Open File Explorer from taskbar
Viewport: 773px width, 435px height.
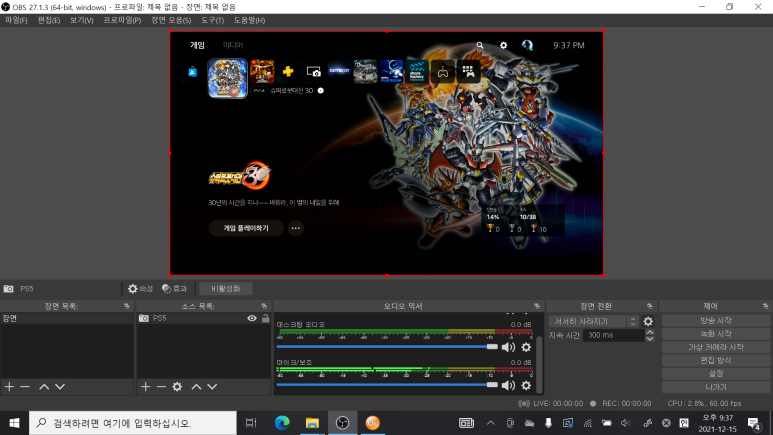pyautogui.click(x=312, y=423)
